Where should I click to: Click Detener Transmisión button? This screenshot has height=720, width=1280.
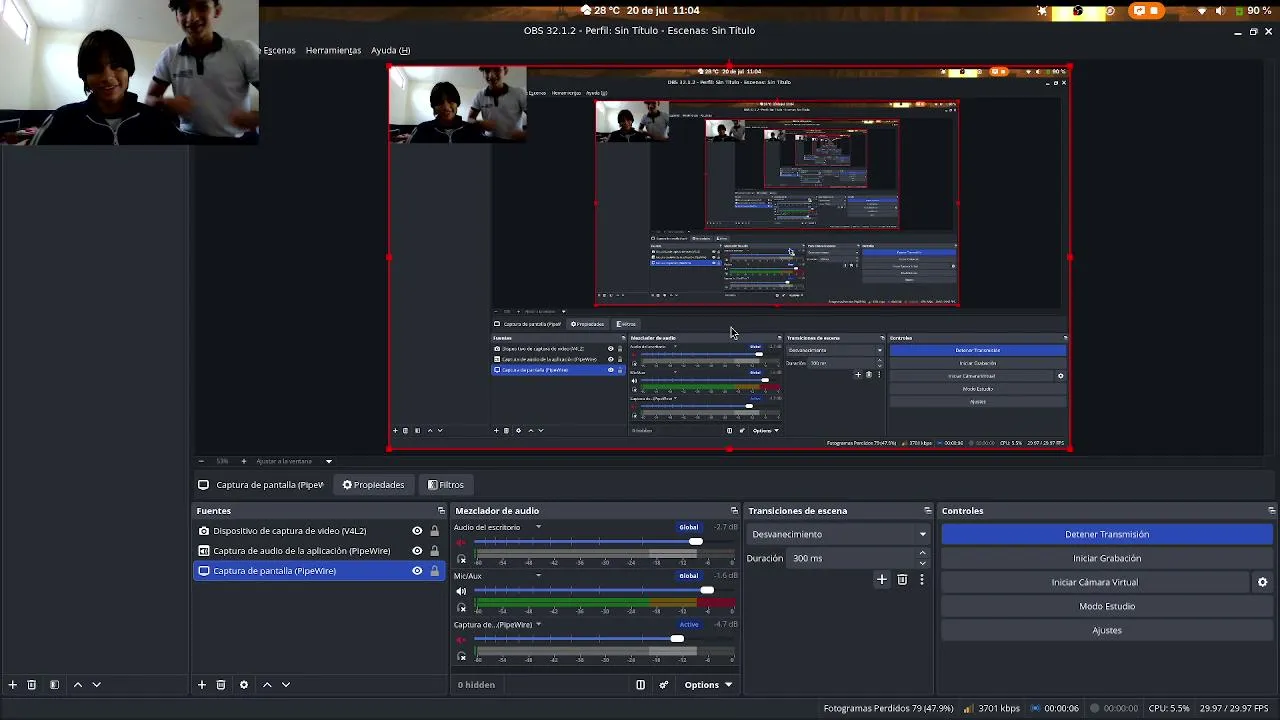(1107, 534)
